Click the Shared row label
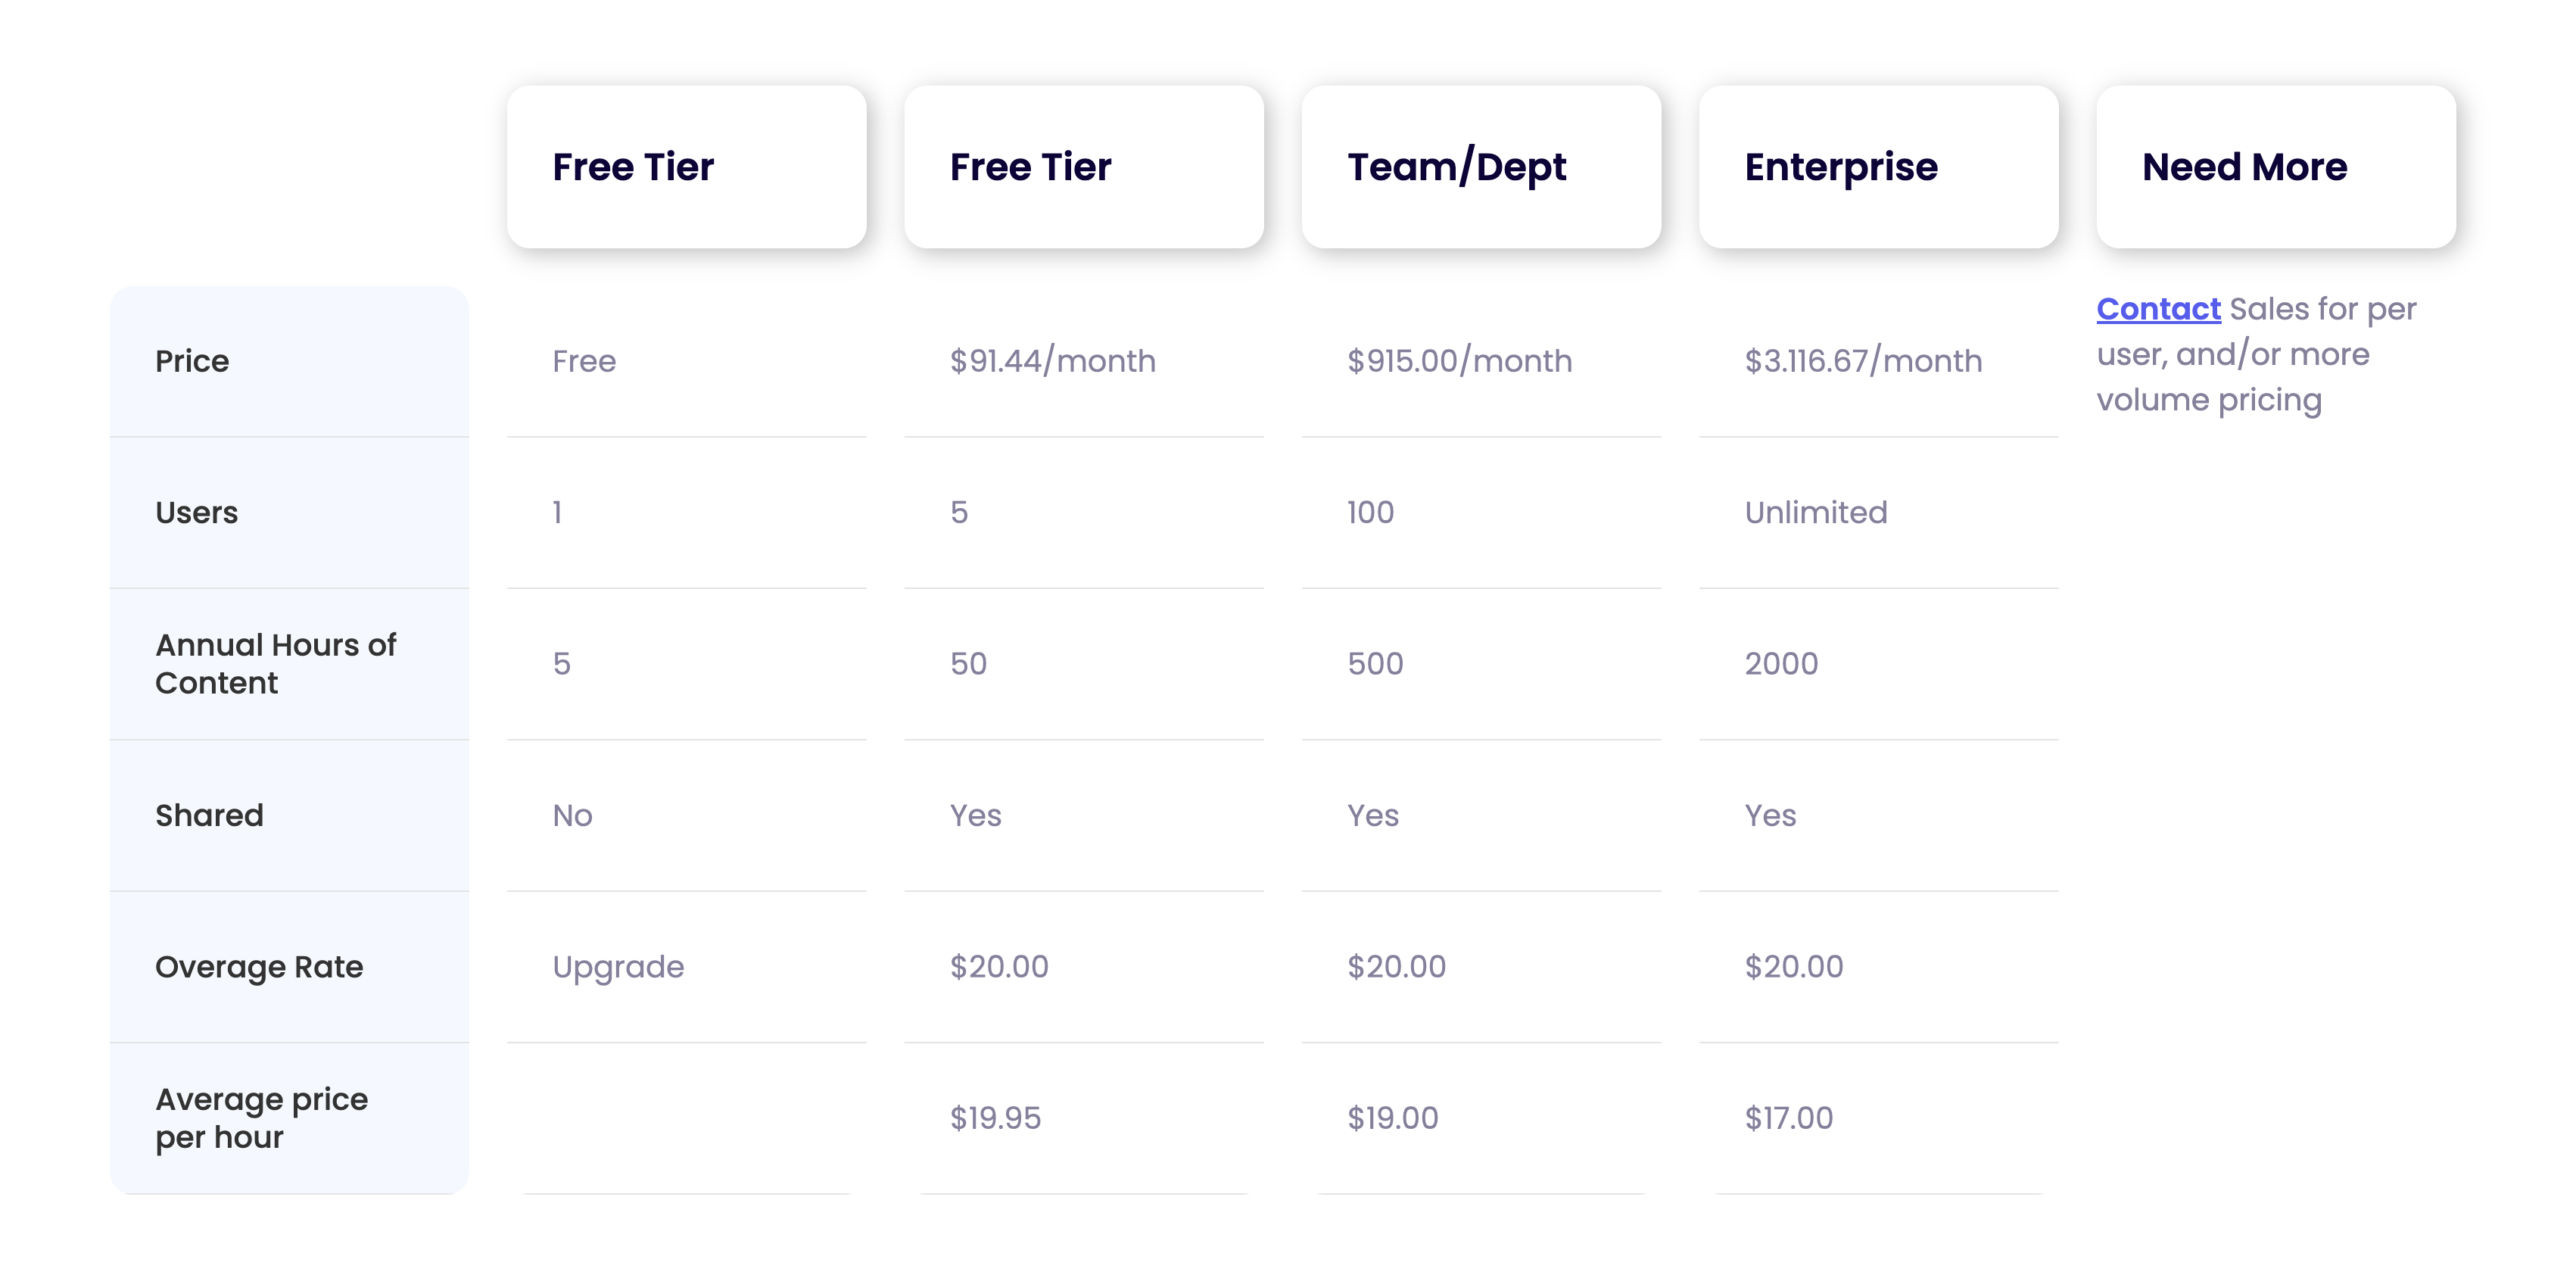2576x1272 pixels. pyautogui.click(x=209, y=815)
